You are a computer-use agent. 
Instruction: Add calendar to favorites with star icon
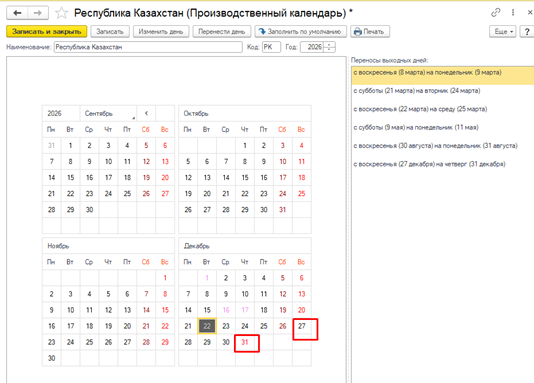[x=61, y=13]
